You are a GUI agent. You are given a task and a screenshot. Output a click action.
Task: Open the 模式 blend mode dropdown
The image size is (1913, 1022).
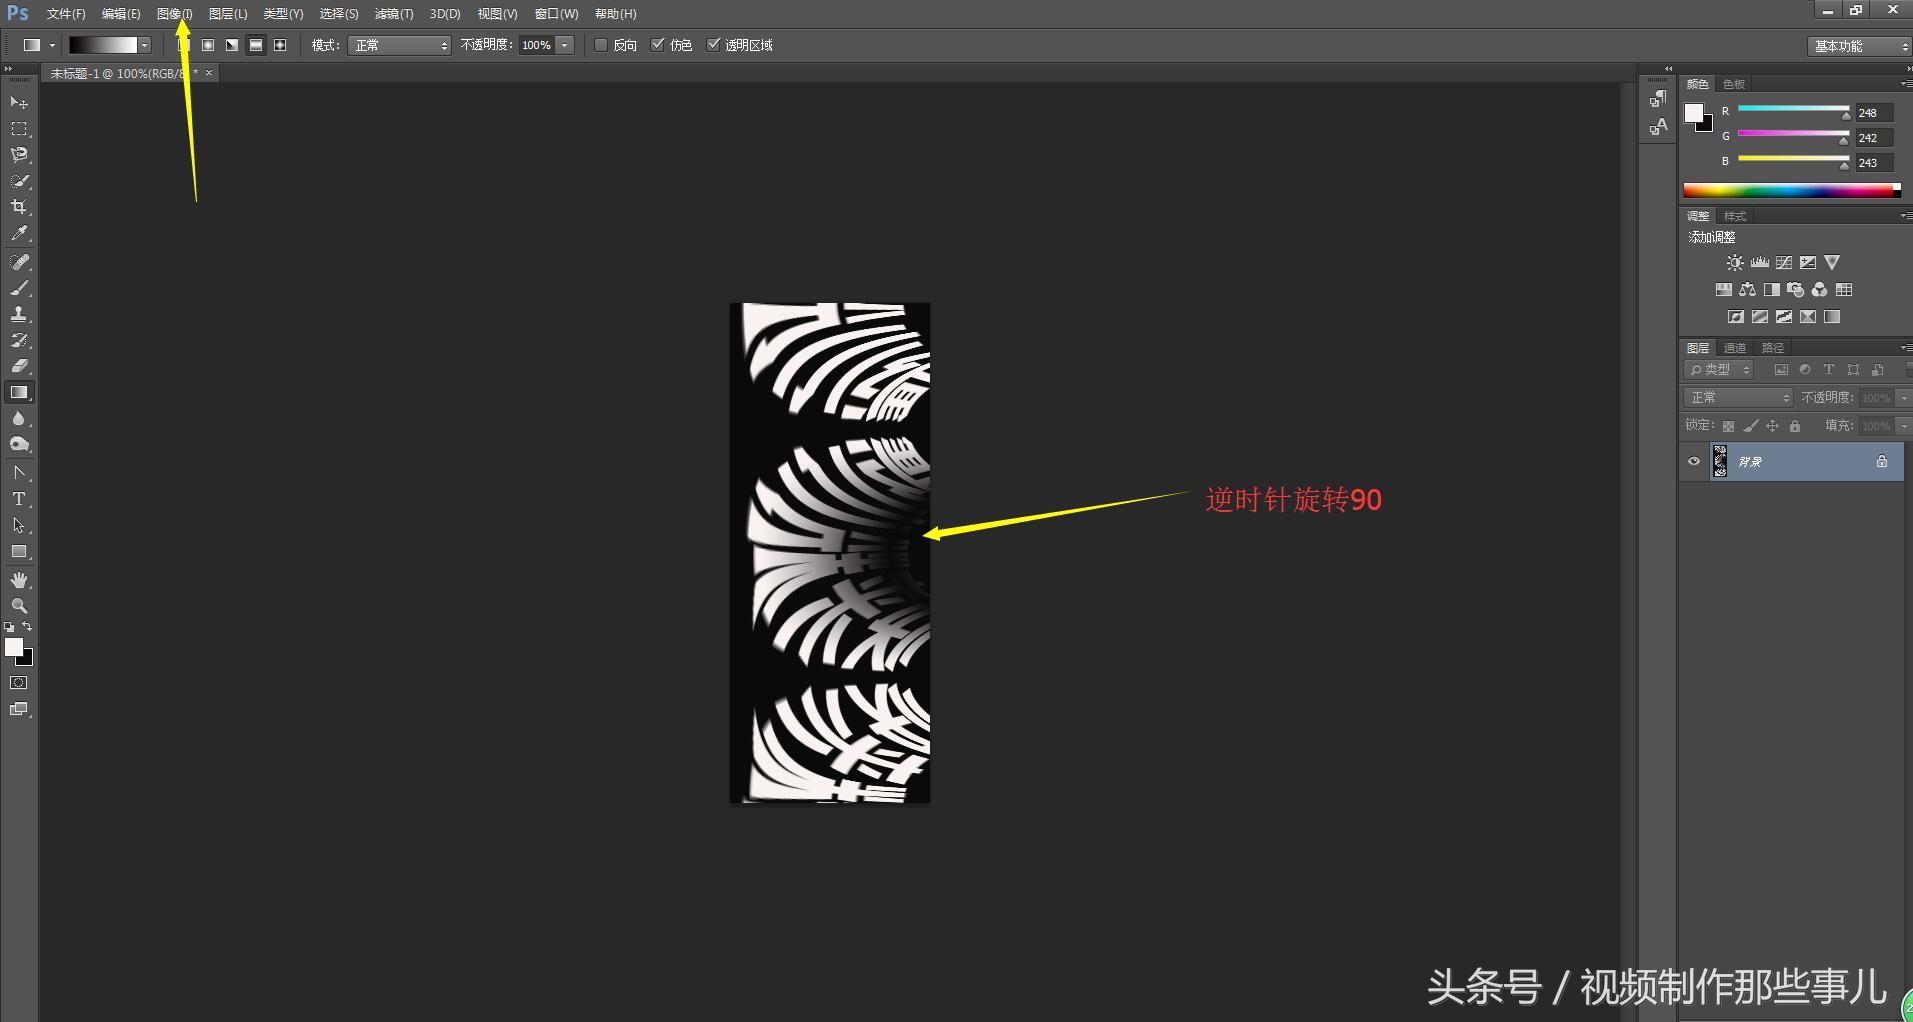point(399,45)
